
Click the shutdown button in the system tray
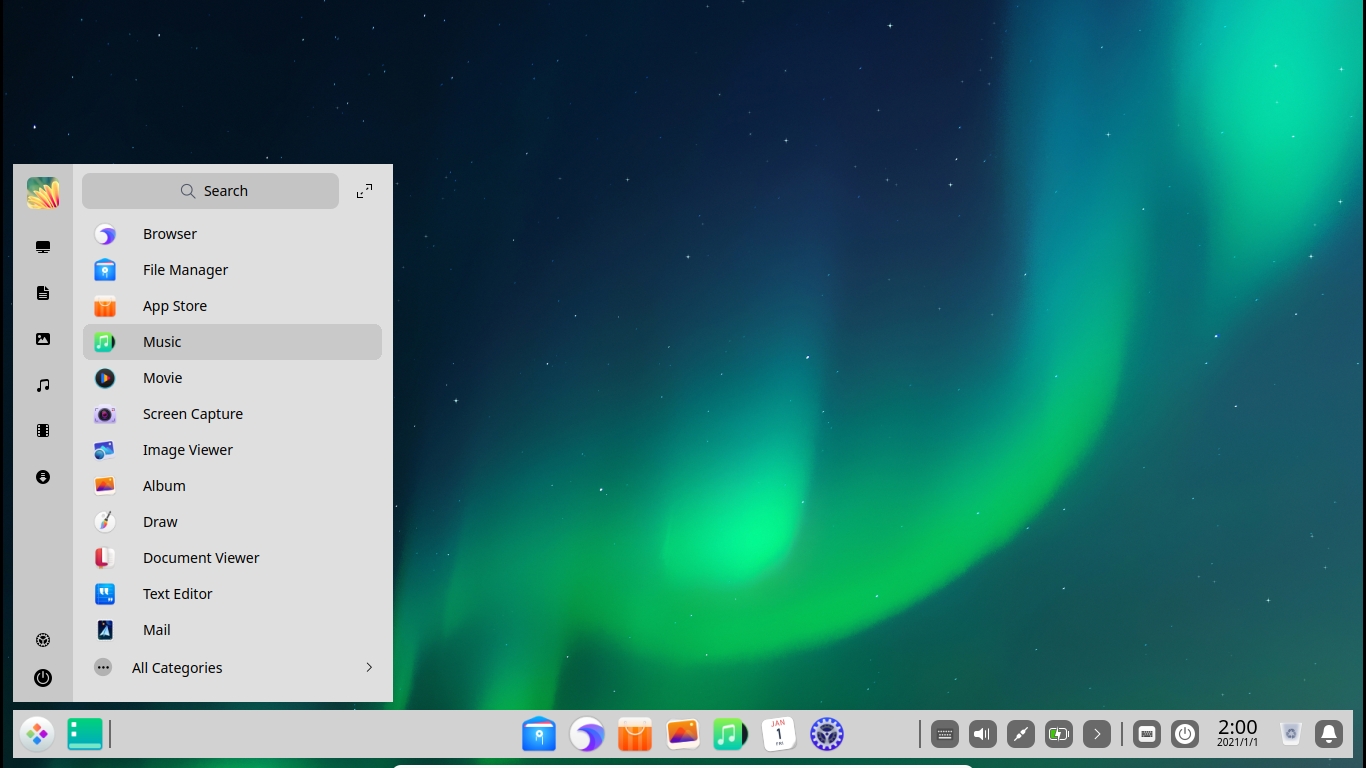[x=1185, y=733]
